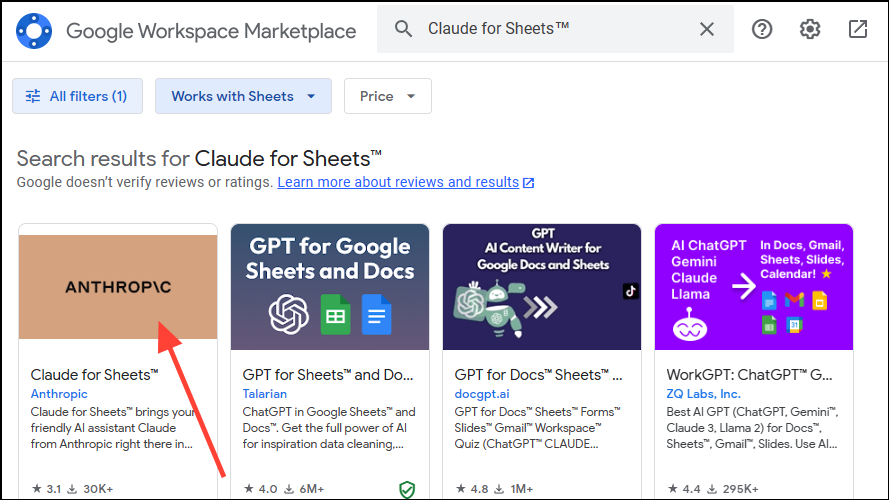The width and height of the screenshot is (889, 500).
Task: Click the download icon next to 6M+
Action: 289,489
